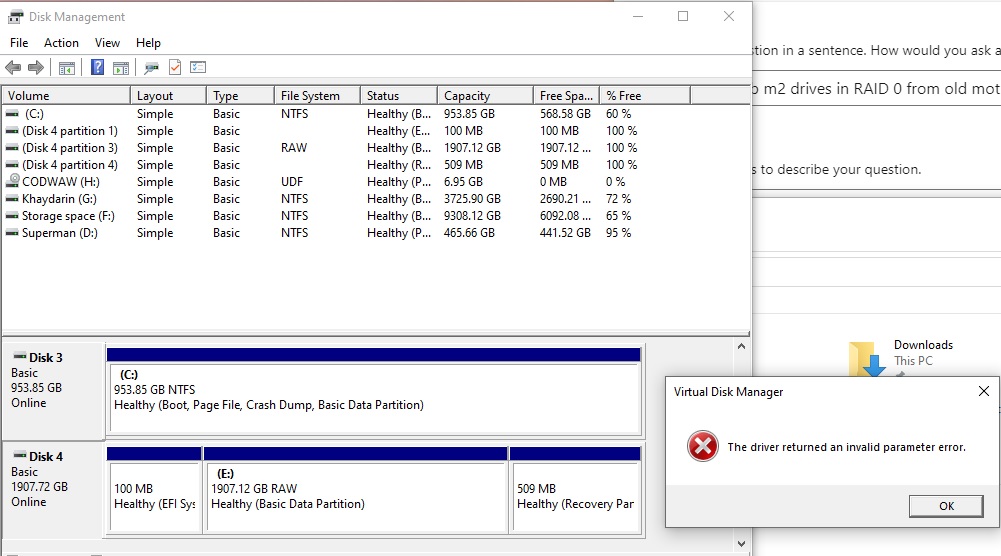
Task: Select the Disk 3 label panel
Action: click(54, 391)
